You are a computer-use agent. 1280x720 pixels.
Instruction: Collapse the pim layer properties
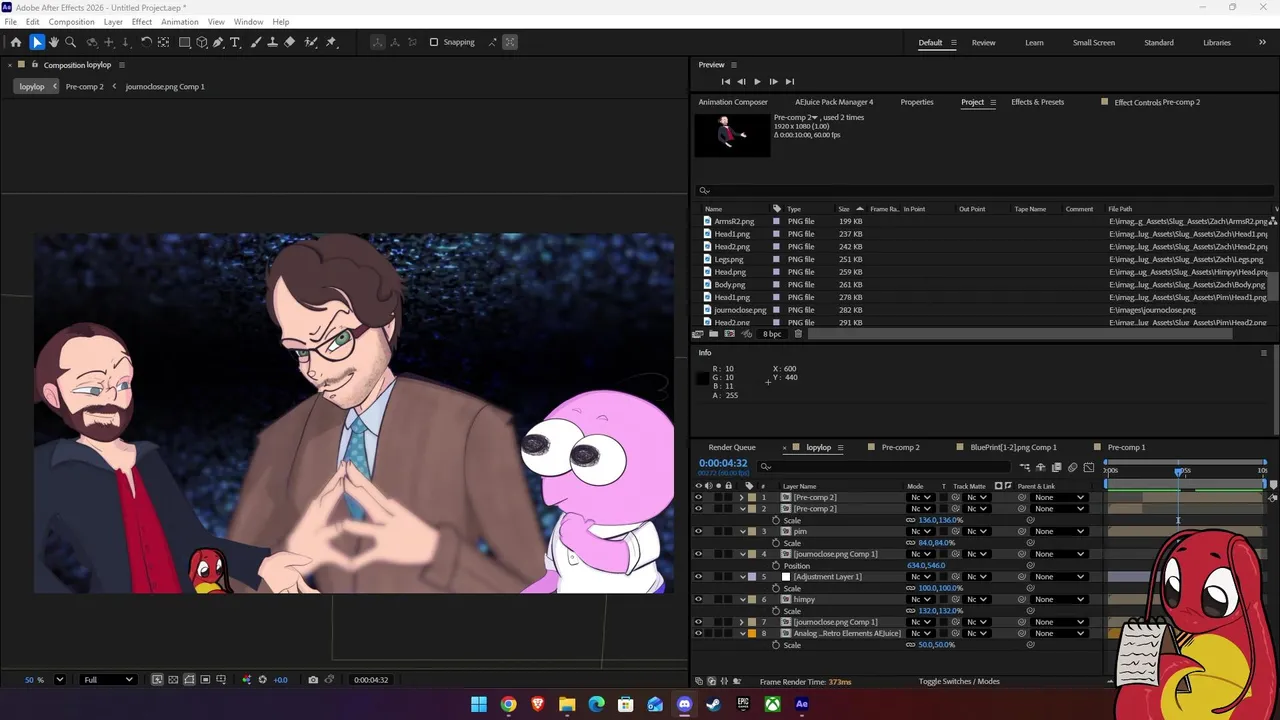[742, 531]
